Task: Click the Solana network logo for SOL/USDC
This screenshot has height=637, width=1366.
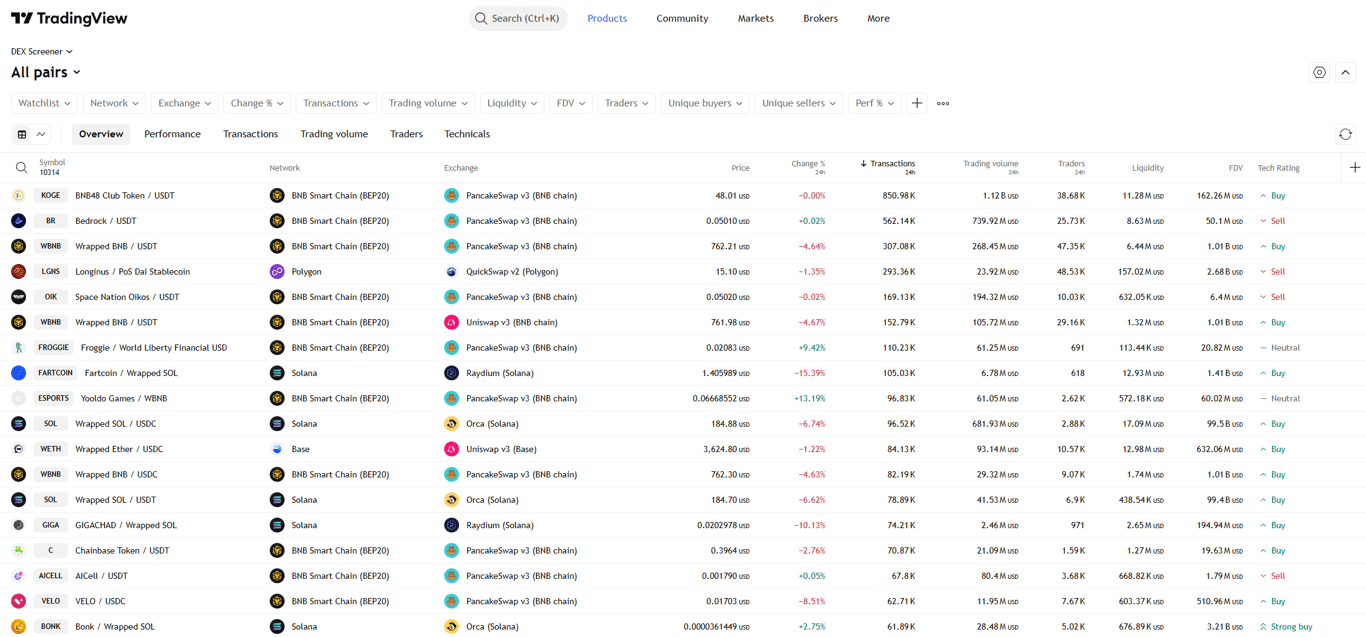Action: [x=277, y=423]
